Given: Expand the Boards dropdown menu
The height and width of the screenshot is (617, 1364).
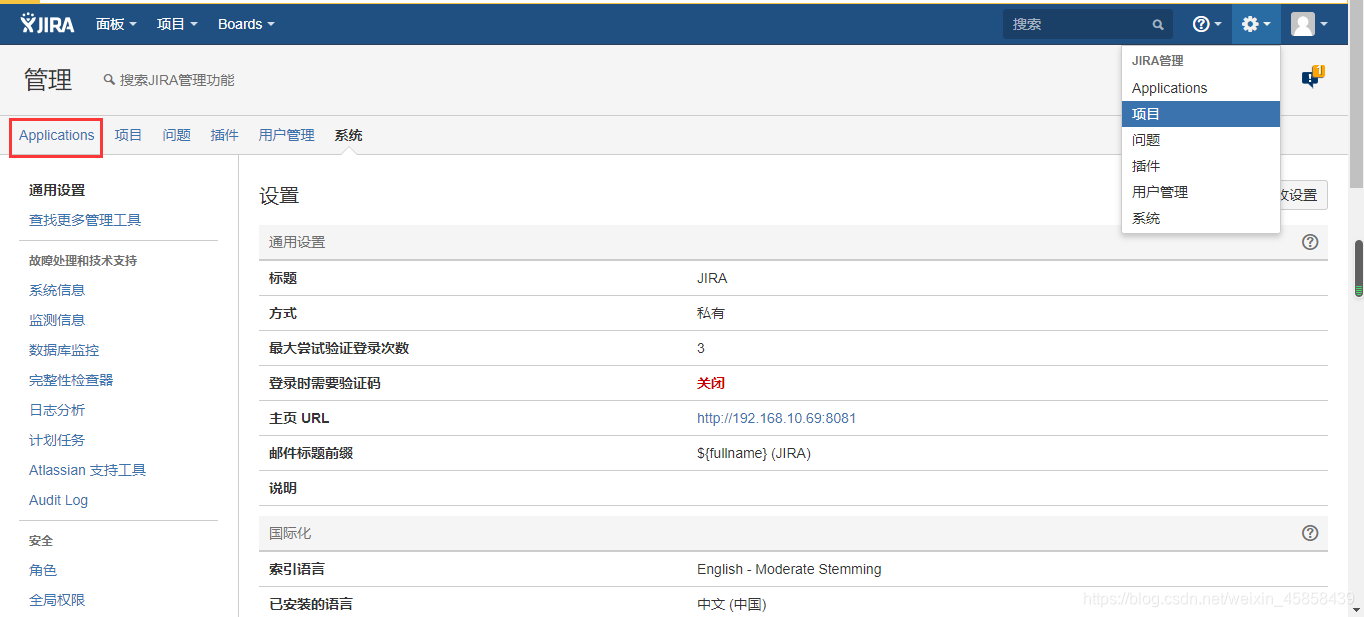Looking at the screenshot, I should 246,24.
